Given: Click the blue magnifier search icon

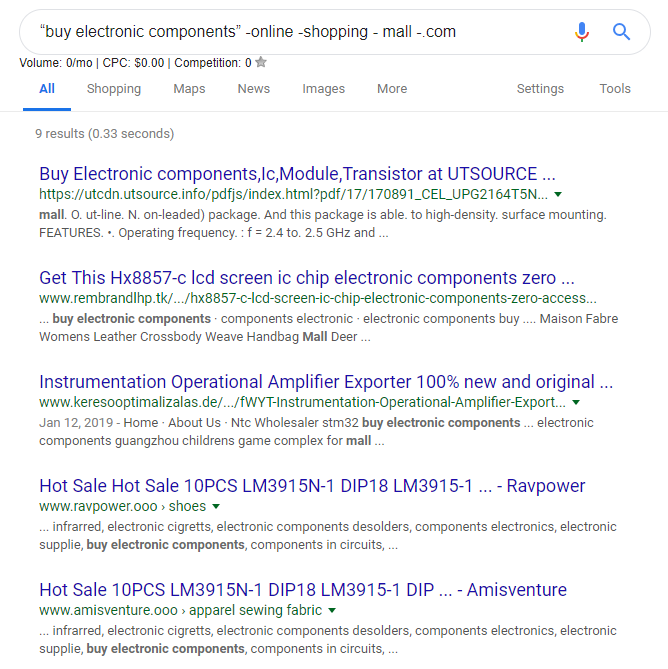Looking at the screenshot, I should (x=621, y=32).
